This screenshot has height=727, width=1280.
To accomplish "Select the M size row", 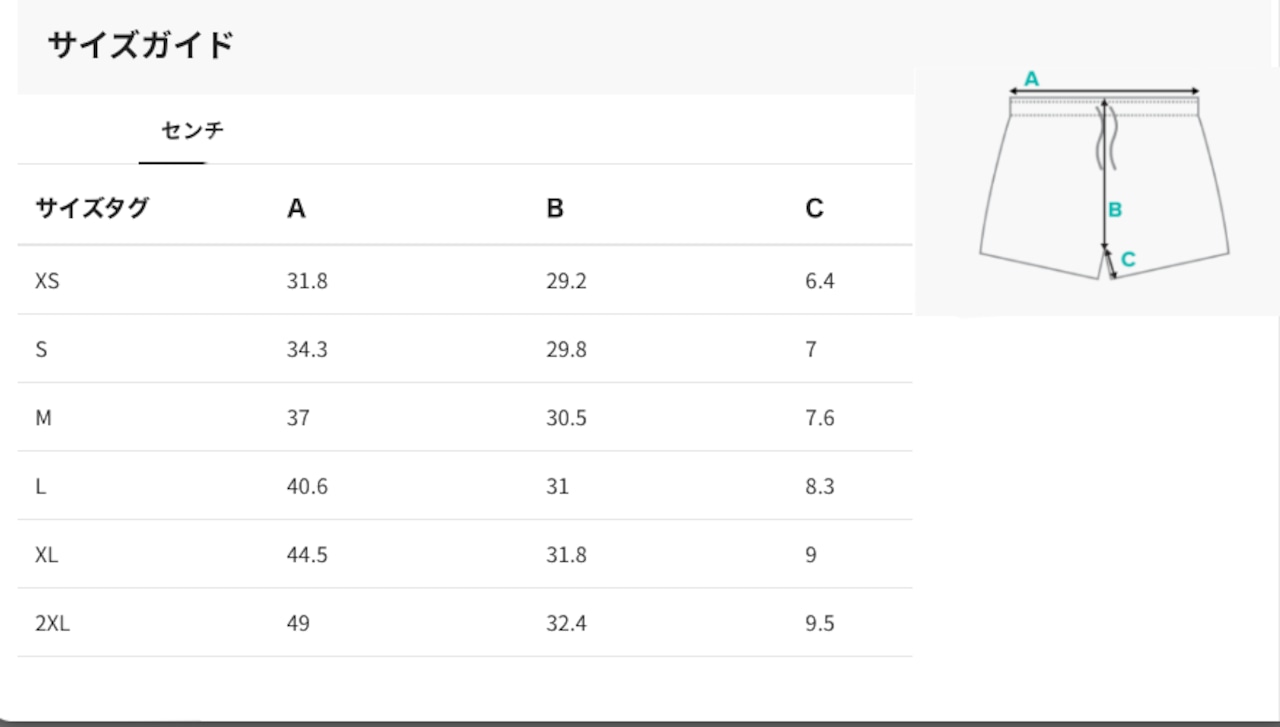I will tap(465, 417).
